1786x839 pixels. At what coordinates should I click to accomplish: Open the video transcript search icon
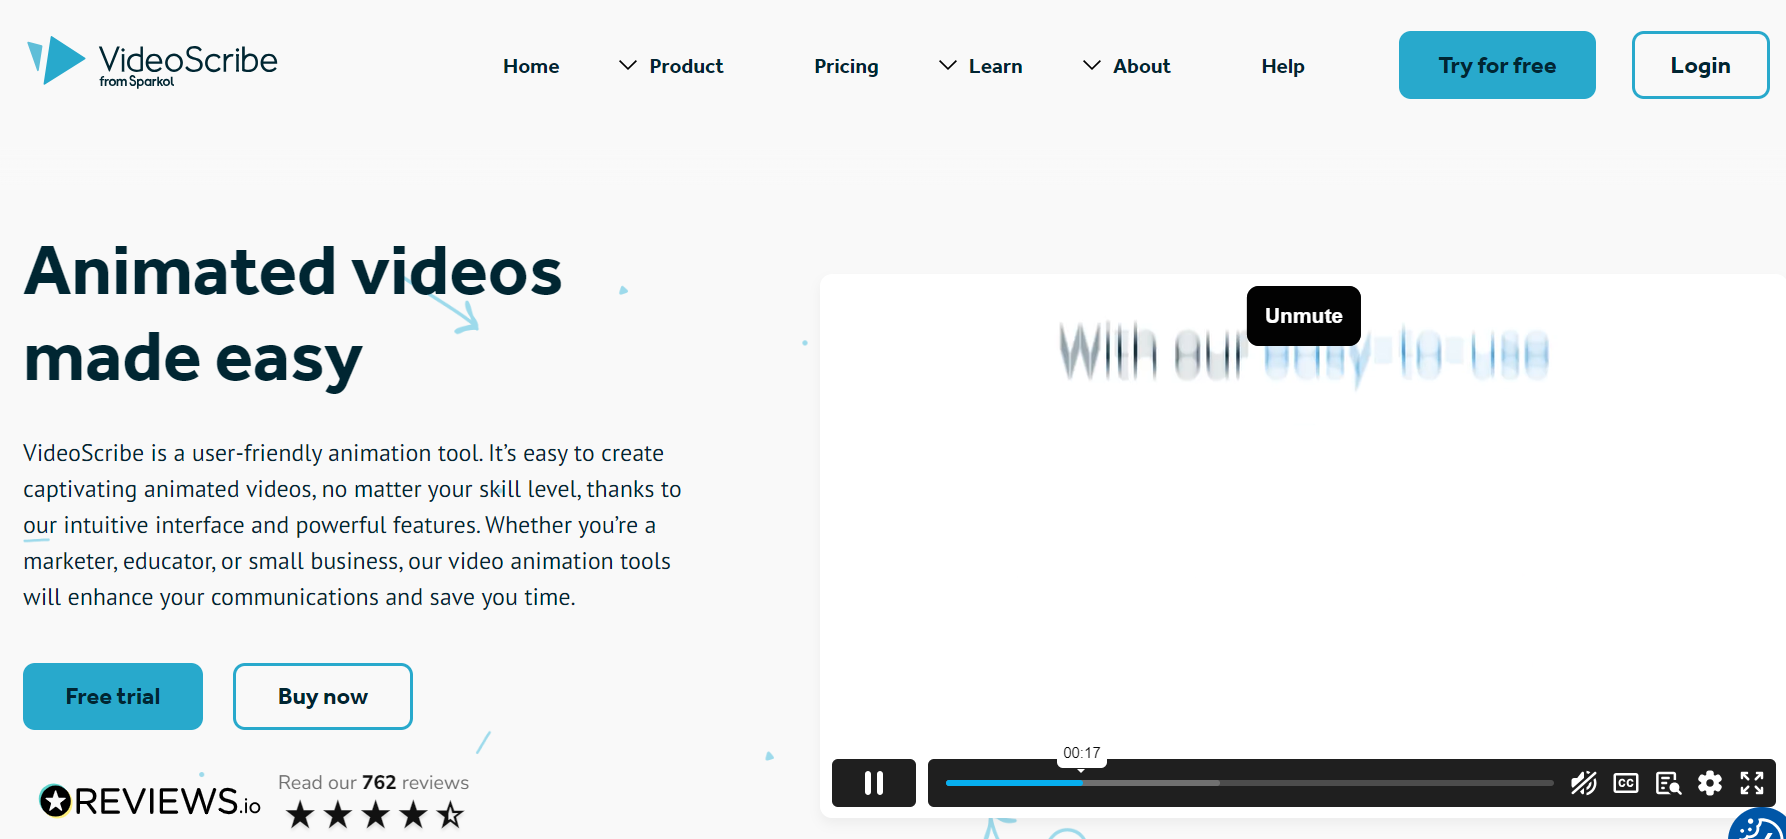(x=1668, y=783)
